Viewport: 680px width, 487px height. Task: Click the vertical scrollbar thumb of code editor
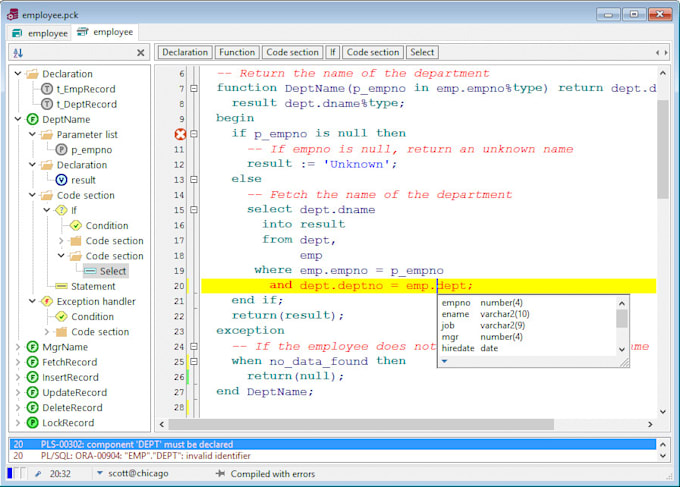663,149
